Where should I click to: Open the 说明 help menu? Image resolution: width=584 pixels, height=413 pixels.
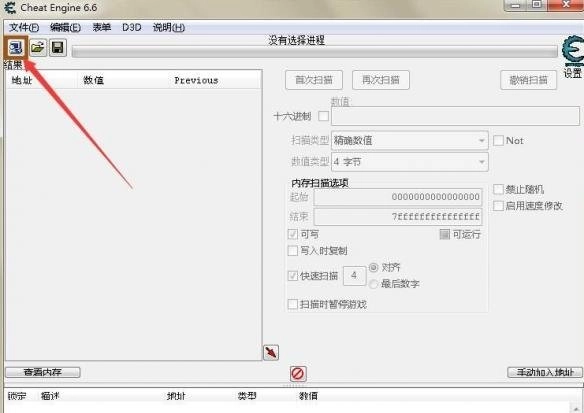click(x=168, y=28)
